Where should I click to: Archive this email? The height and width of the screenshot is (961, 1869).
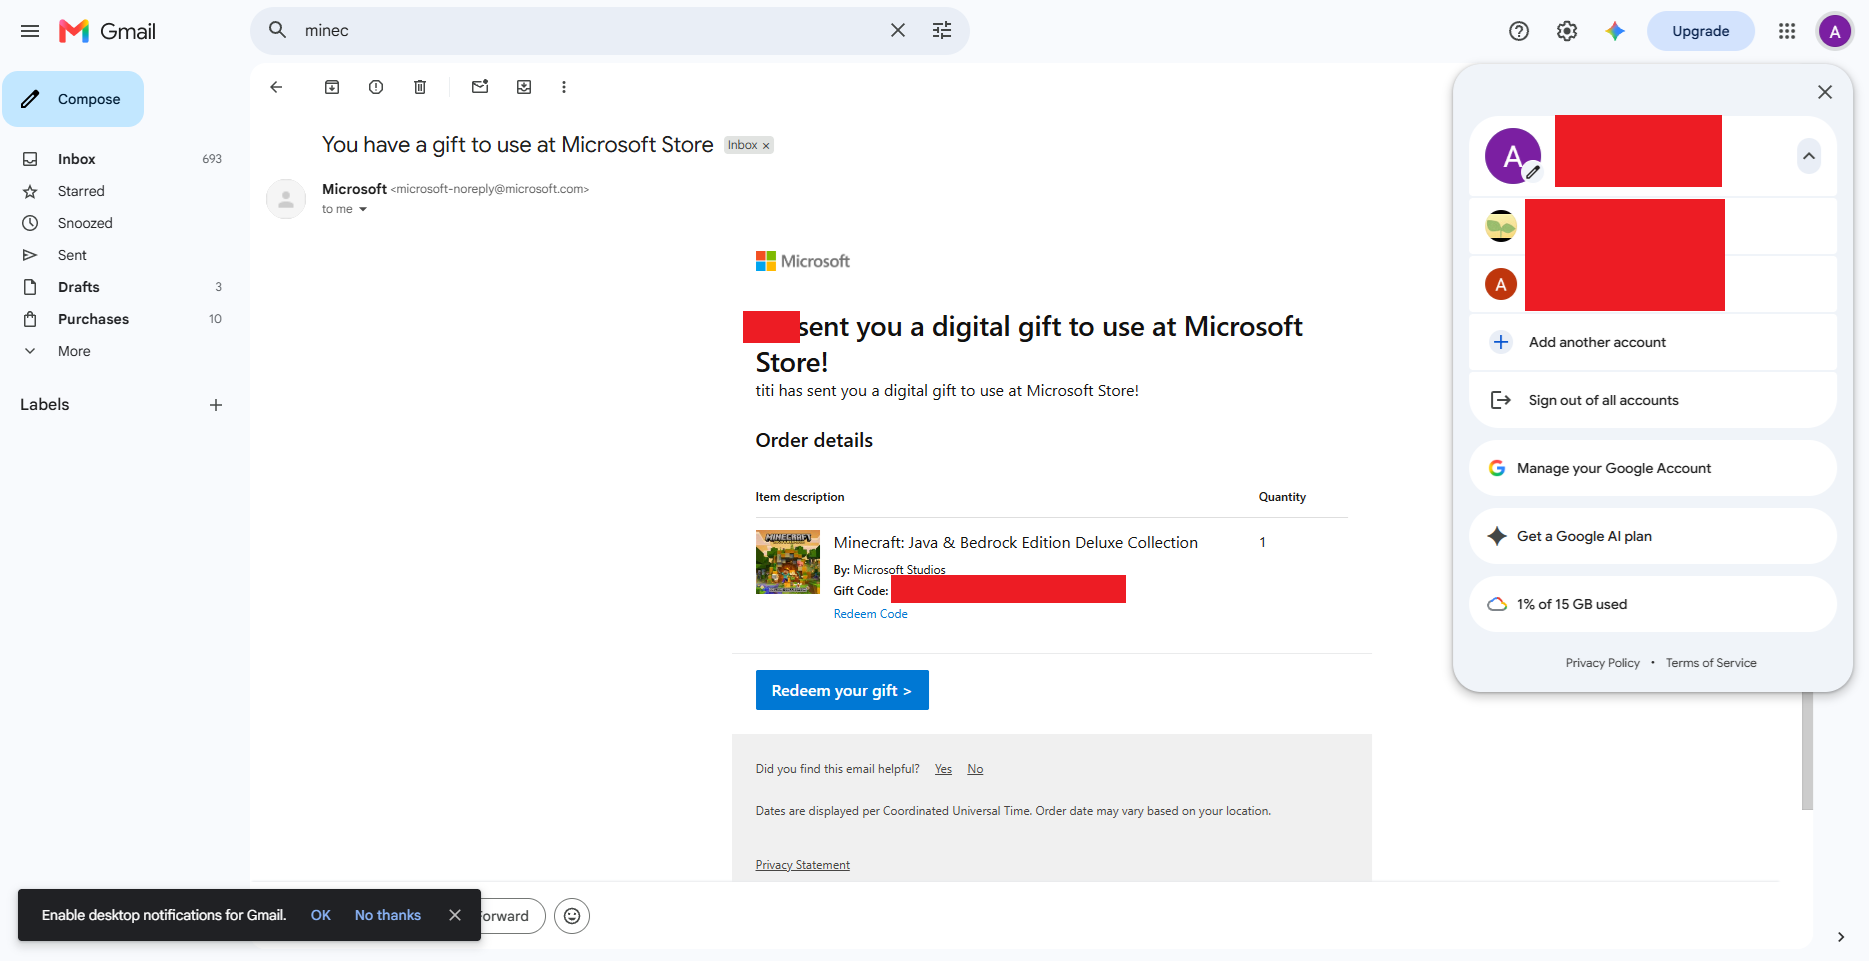[x=332, y=87]
